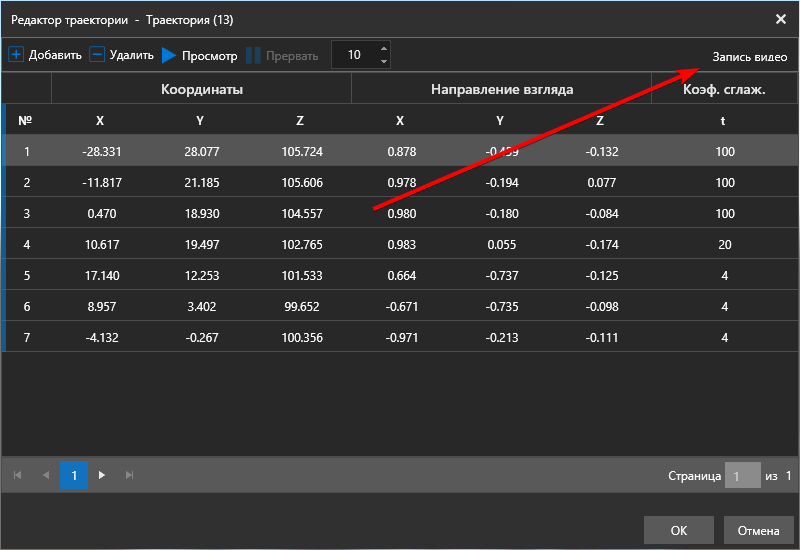The image size is (800, 550).
Task: Click the Страница page number field
Action: point(742,476)
